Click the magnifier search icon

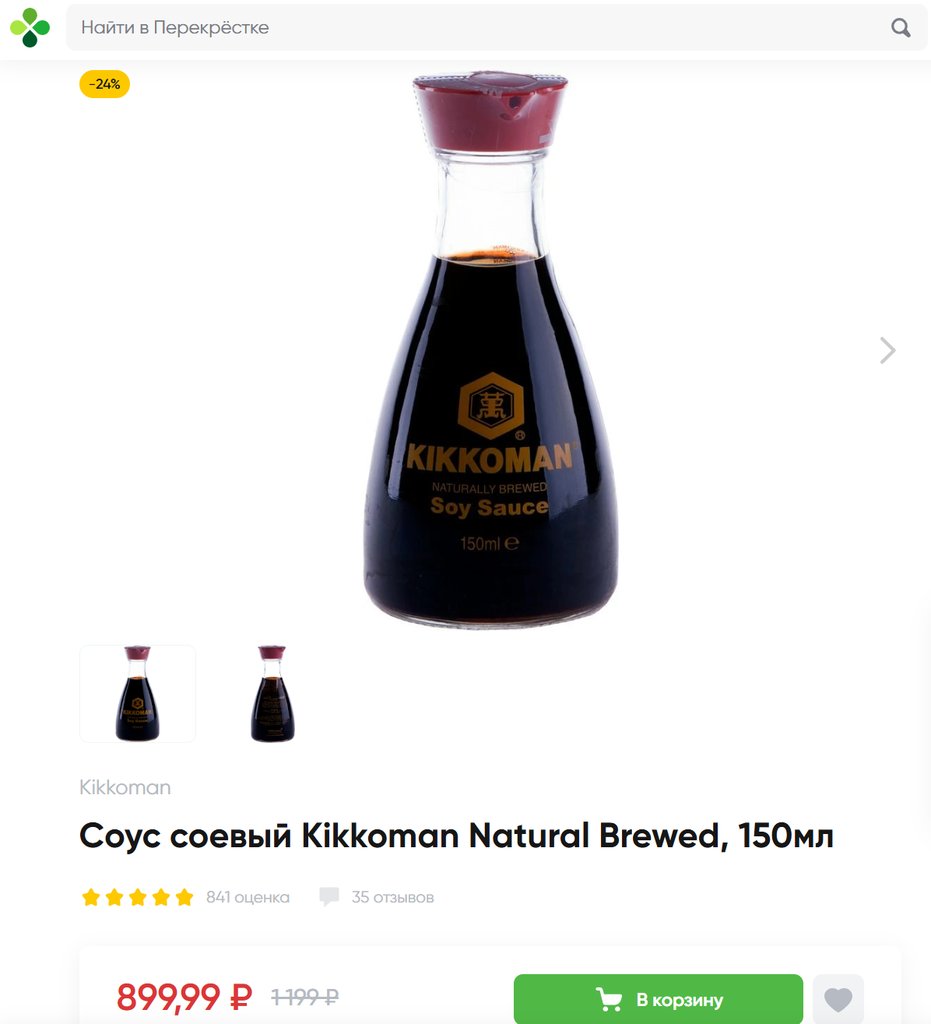[x=900, y=27]
